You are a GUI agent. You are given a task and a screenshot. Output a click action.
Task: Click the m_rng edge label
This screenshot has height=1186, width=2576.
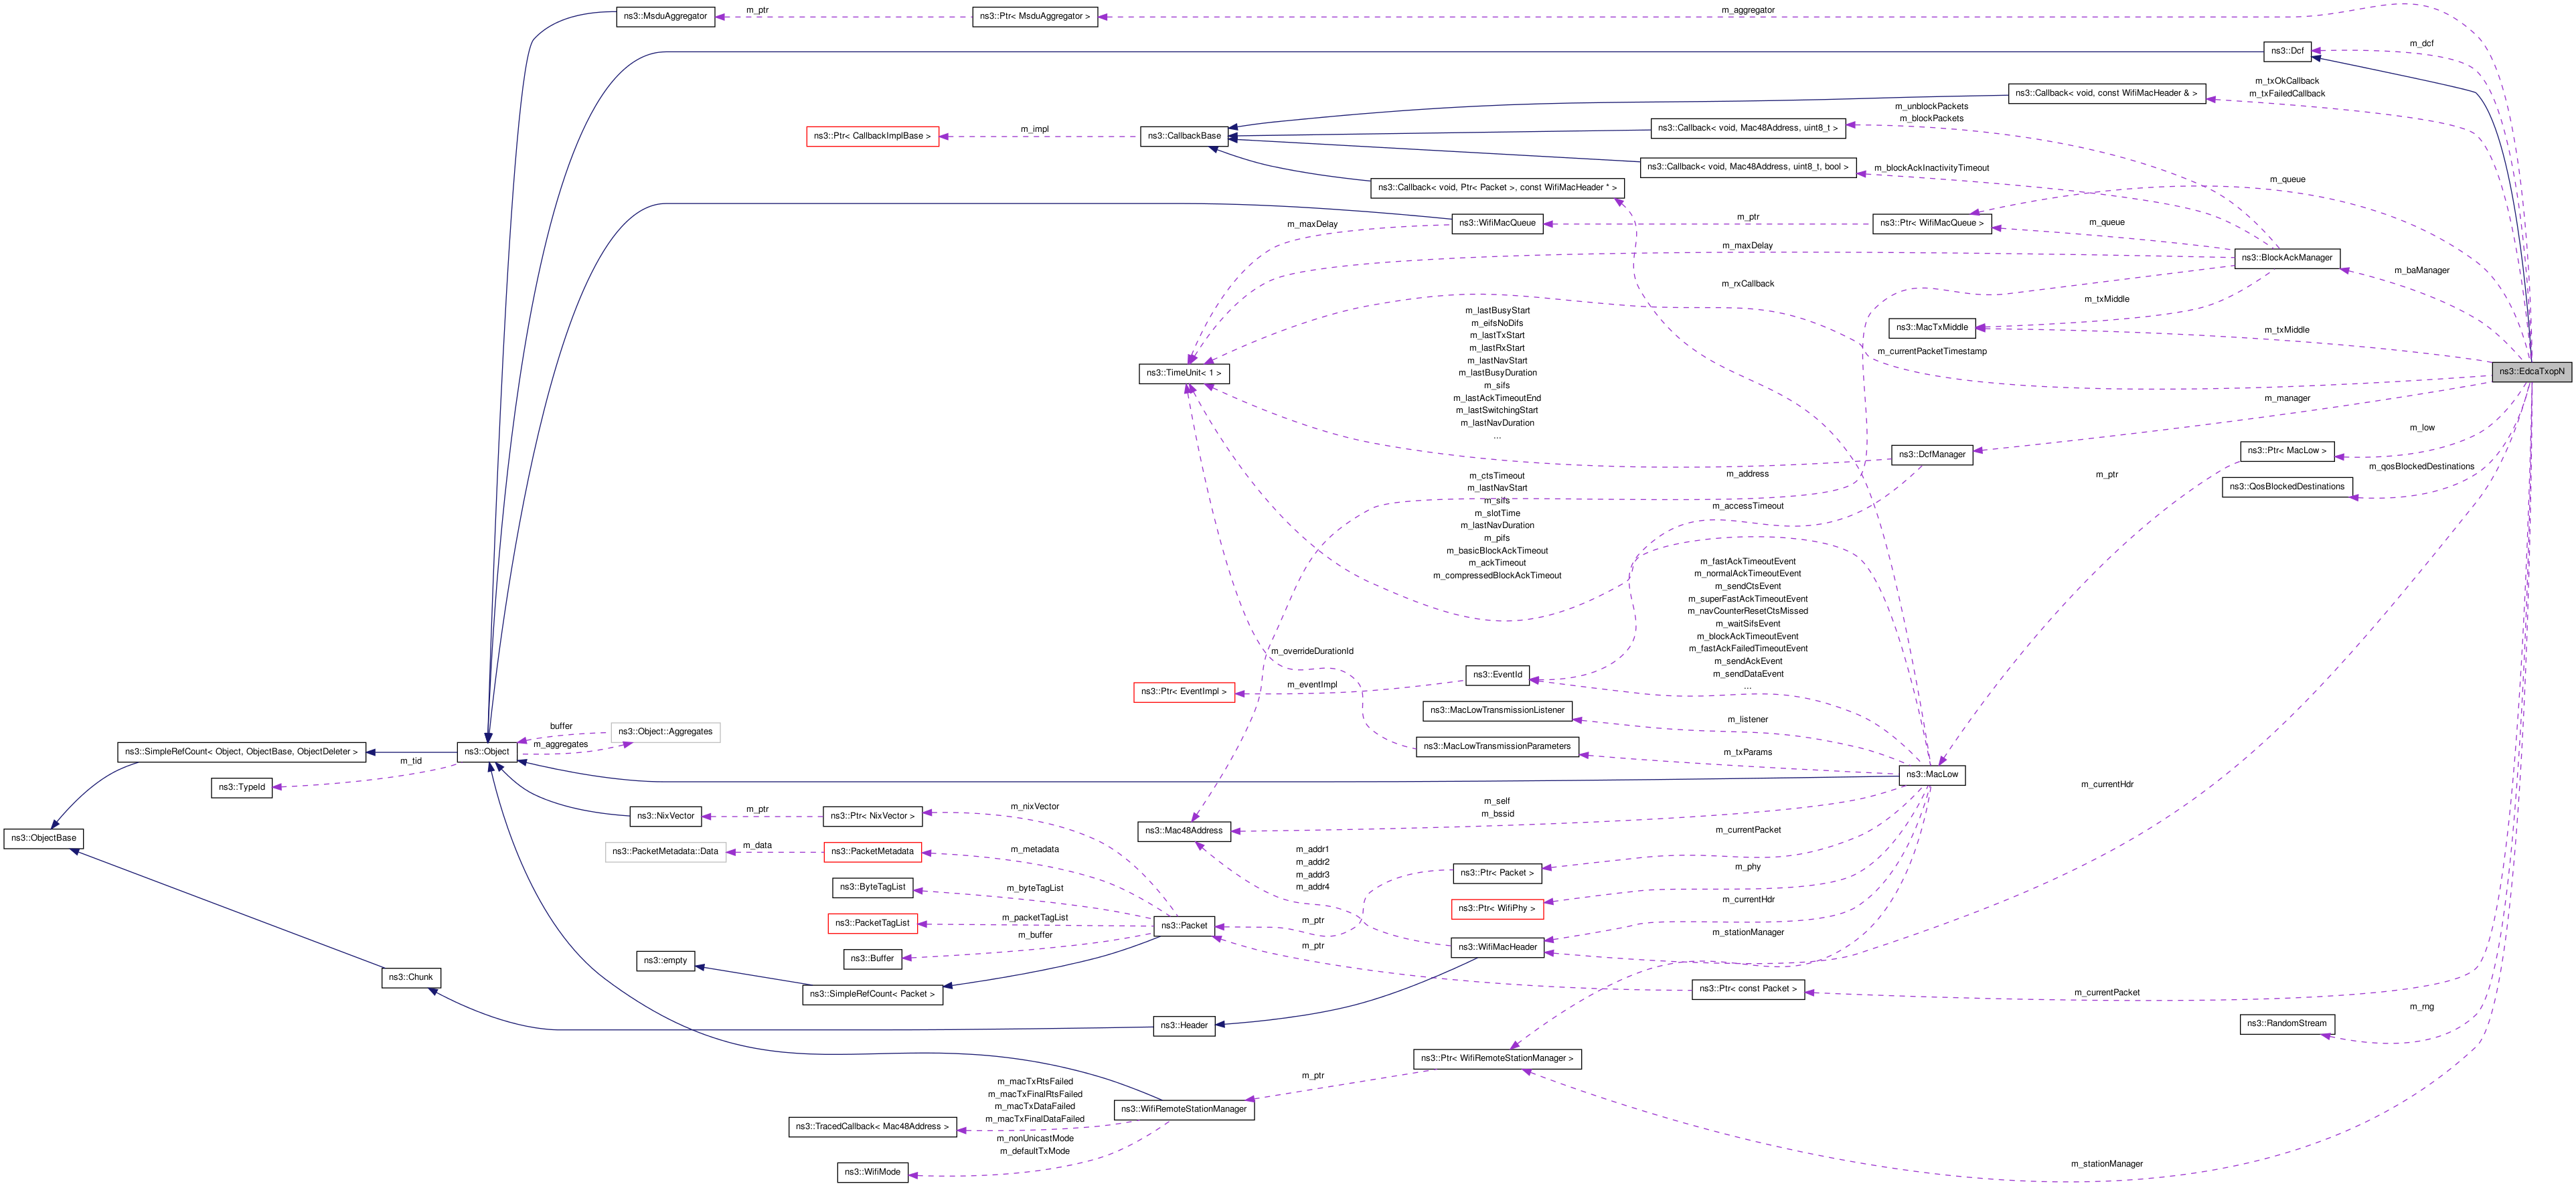tap(2422, 1007)
